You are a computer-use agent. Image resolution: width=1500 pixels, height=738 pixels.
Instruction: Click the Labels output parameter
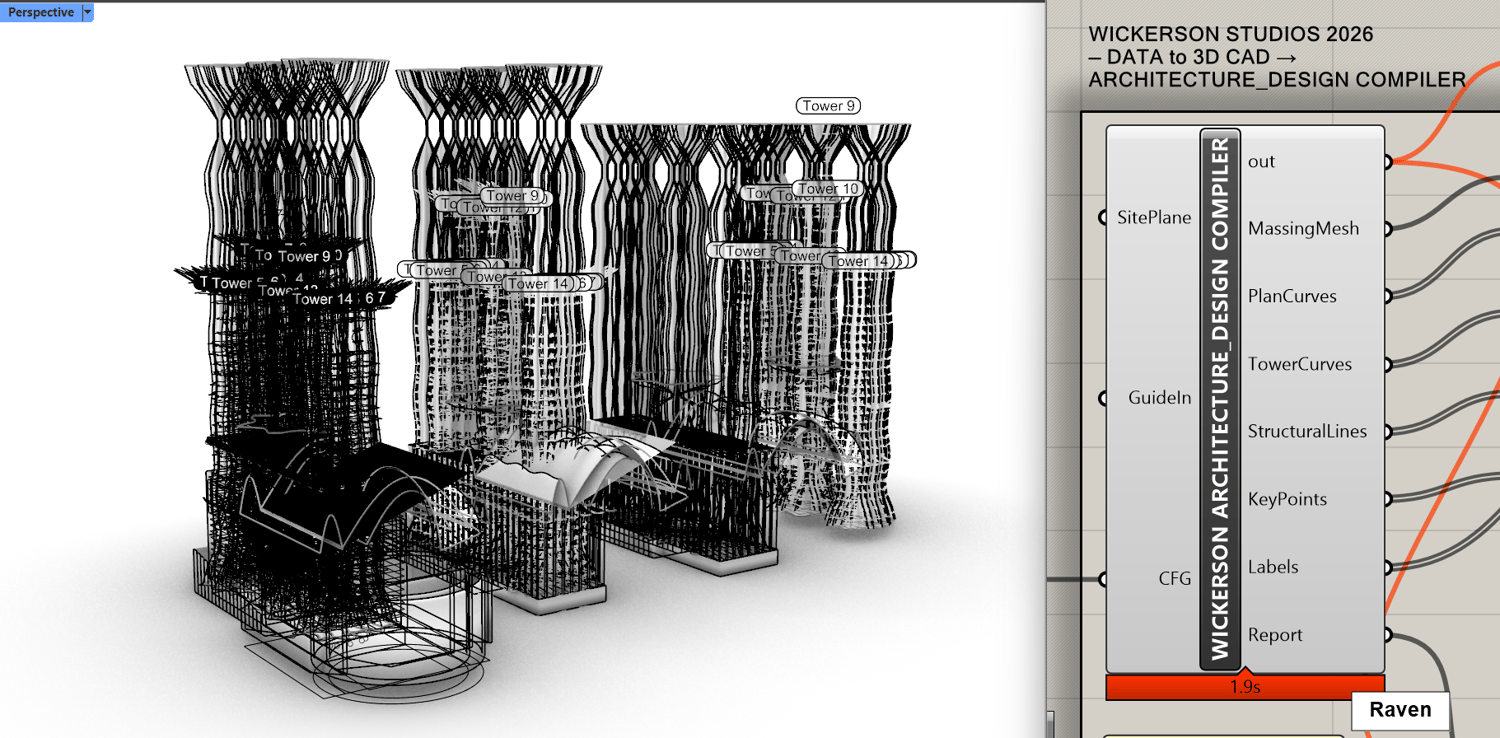point(1273,567)
